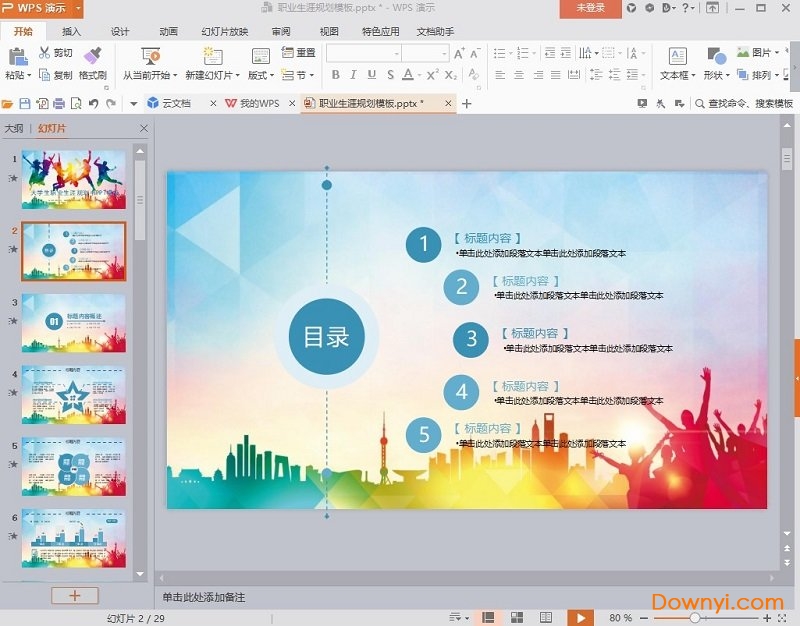Click the orange Not Logged In (未登录) button

click(x=591, y=8)
